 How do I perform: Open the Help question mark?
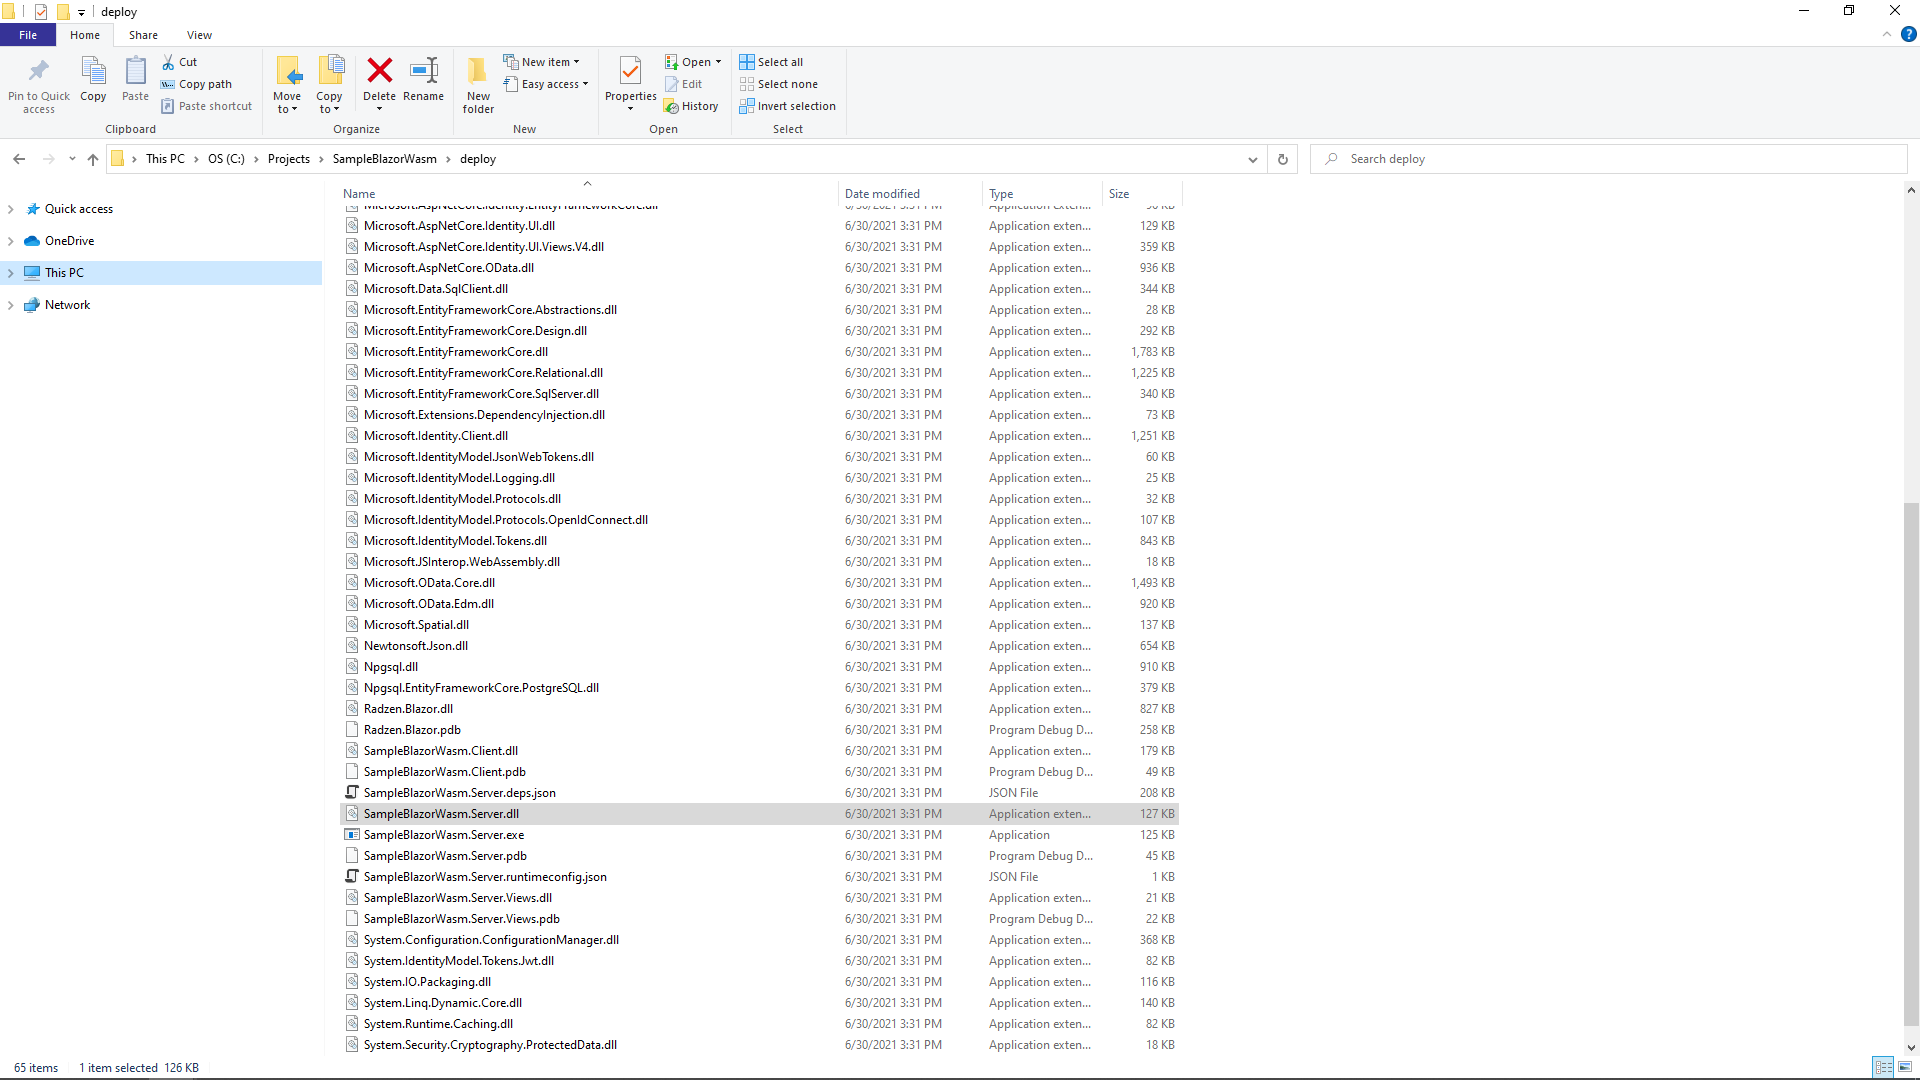1908,34
